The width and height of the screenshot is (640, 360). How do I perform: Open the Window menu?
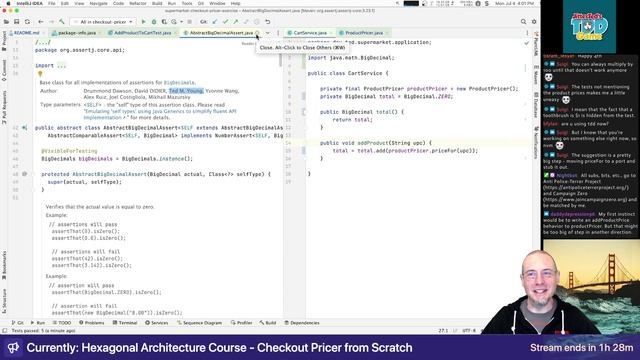217,3
